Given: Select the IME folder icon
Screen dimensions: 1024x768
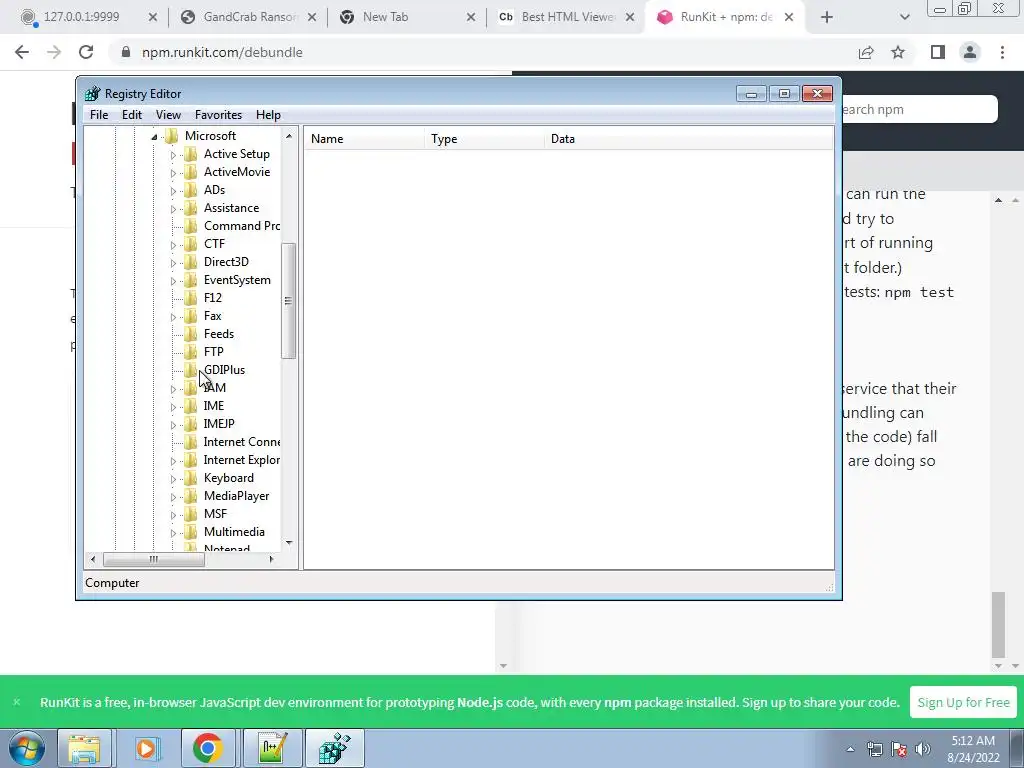Looking at the screenshot, I should coord(191,406).
